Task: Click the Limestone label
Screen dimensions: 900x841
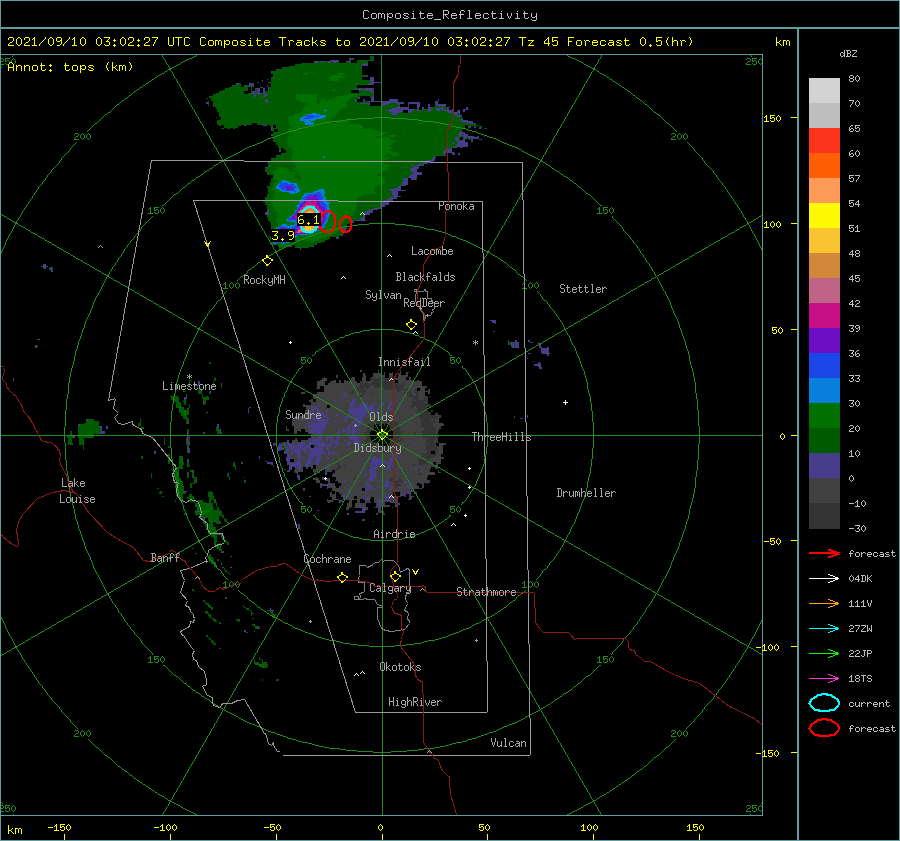Action: coord(189,386)
